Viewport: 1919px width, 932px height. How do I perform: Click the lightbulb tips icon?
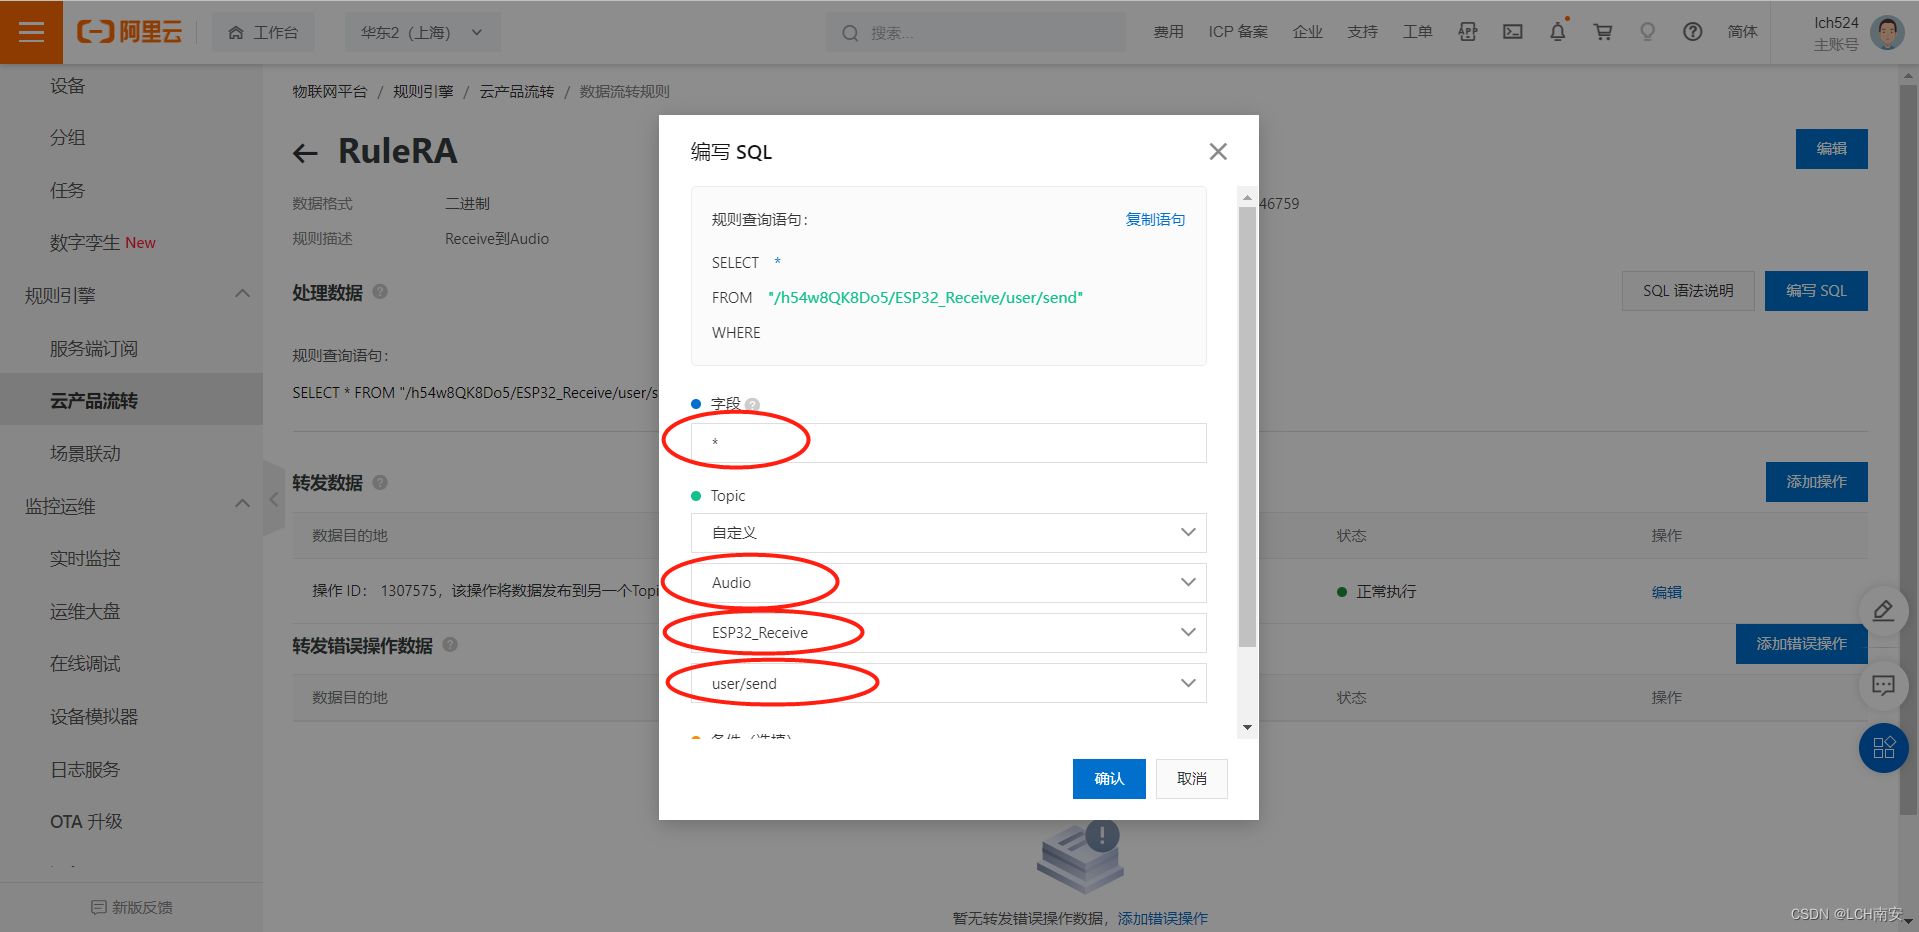[1647, 32]
